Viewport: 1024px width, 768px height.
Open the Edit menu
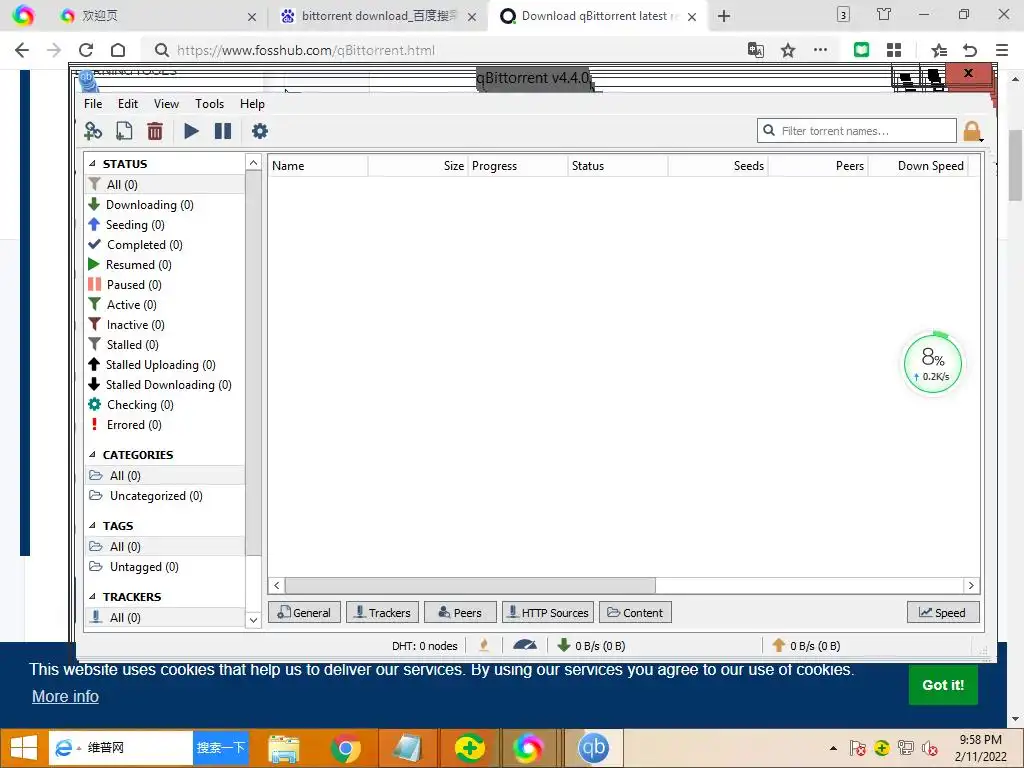(128, 104)
